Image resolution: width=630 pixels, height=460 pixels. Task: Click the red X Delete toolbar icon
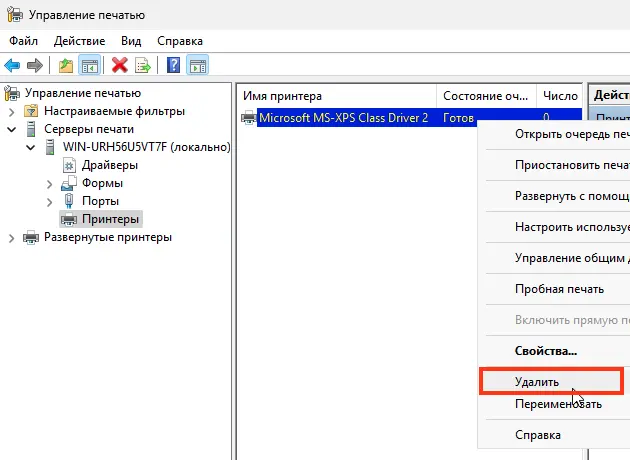(x=119, y=65)
